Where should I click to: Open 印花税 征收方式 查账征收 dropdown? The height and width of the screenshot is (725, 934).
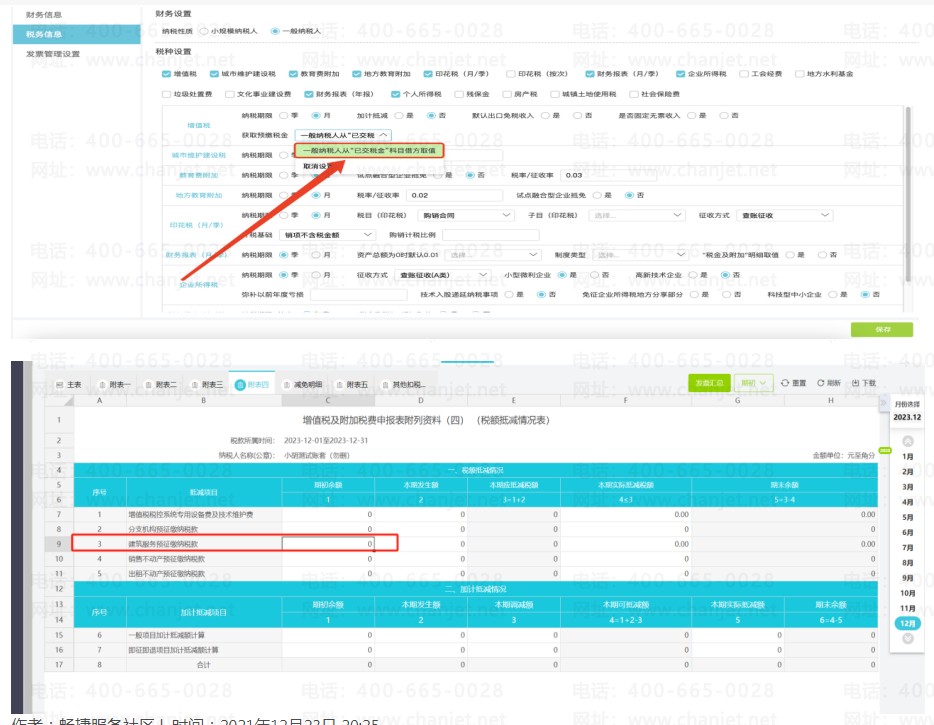[x=784, y=215]
